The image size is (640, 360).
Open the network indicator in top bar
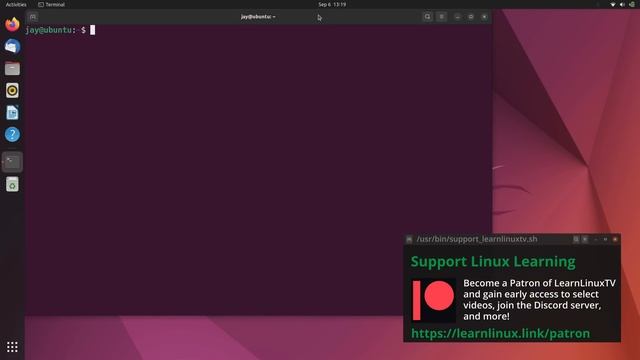pos(613,4)
